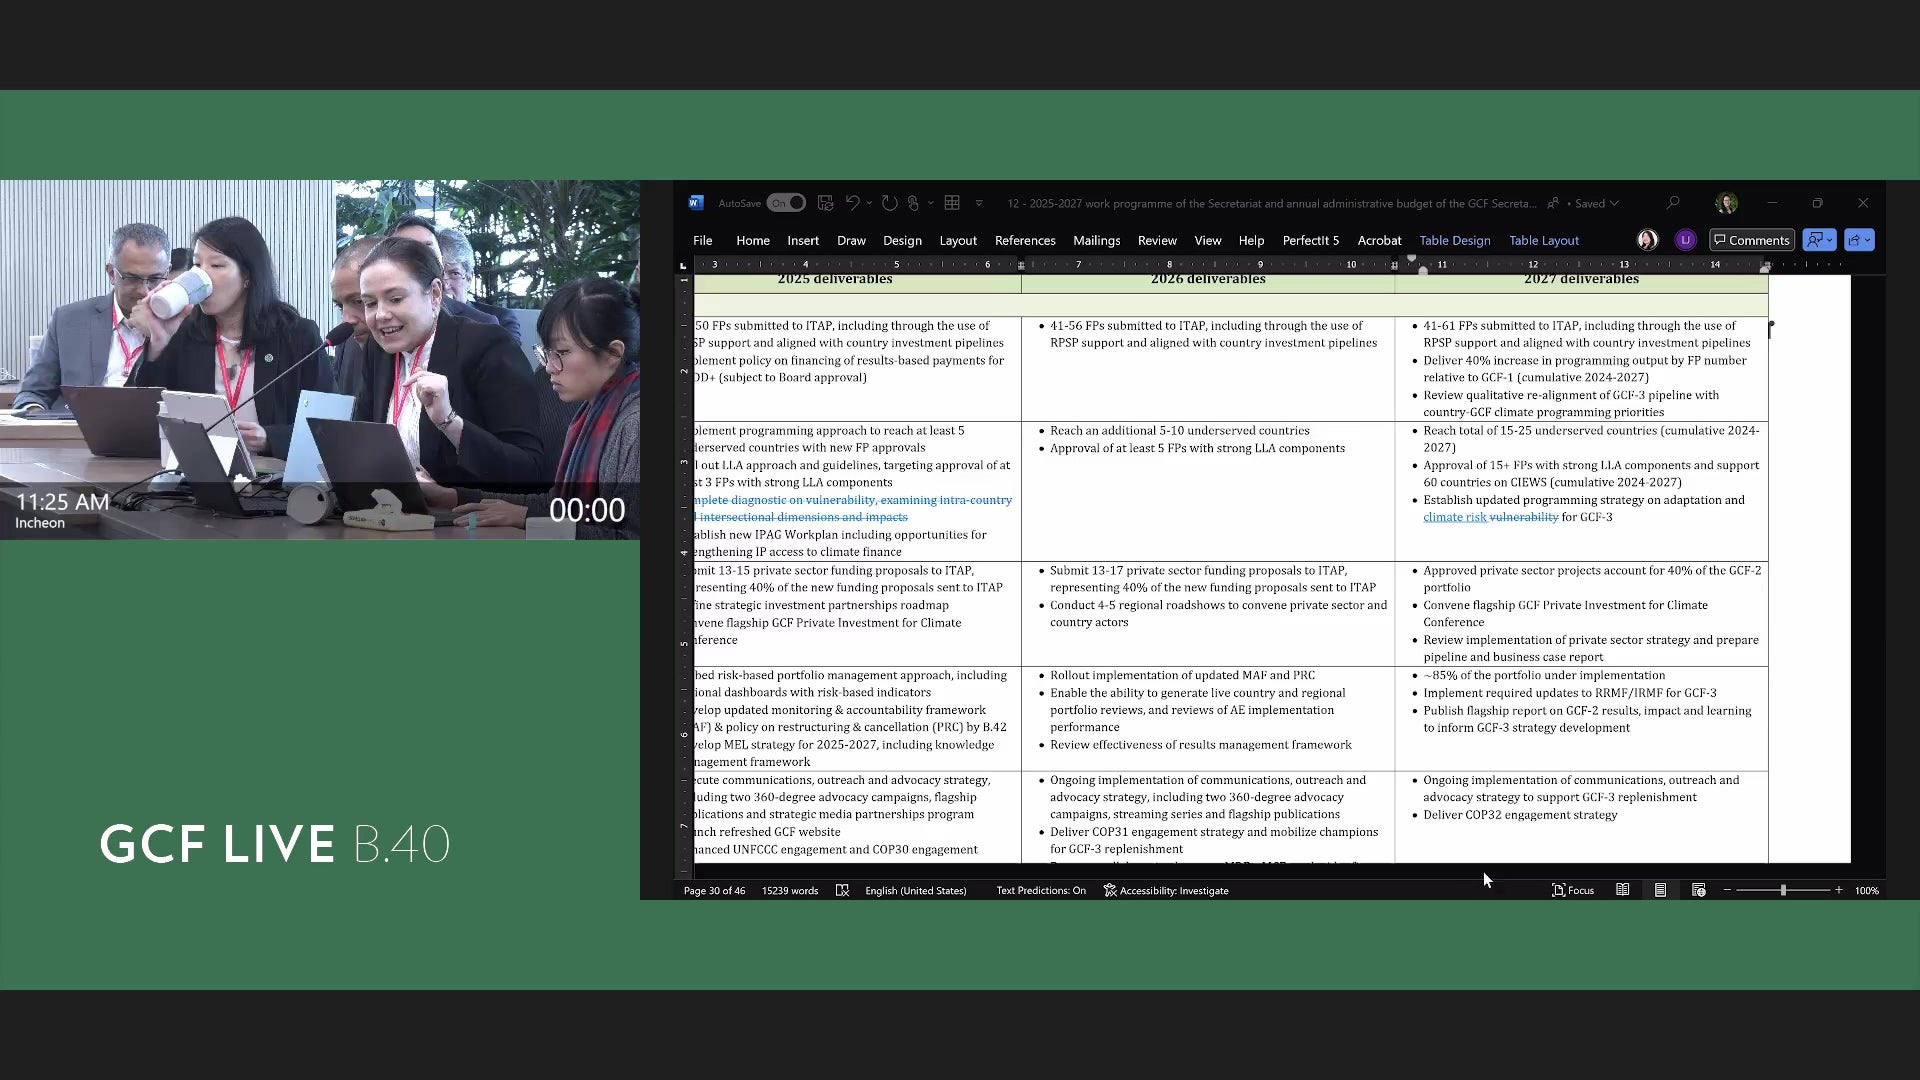Open the Layout ribbon tab

958,240
